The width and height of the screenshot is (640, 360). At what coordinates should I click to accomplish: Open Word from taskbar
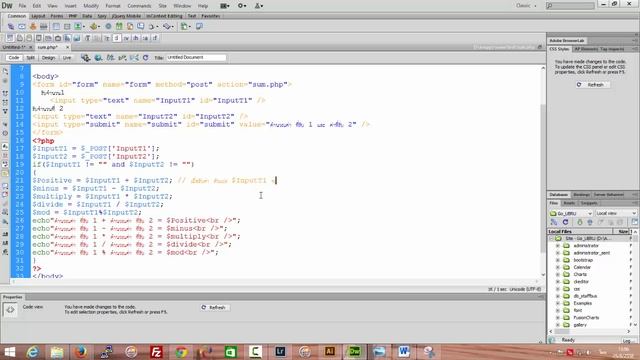coord(404,352)
